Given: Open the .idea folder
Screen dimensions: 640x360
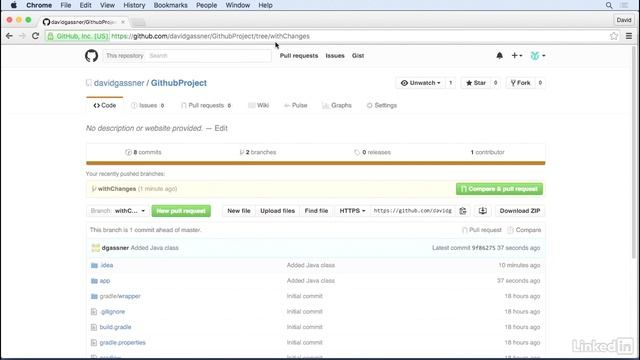Looking at the screenshot, I should click(107, 265).
